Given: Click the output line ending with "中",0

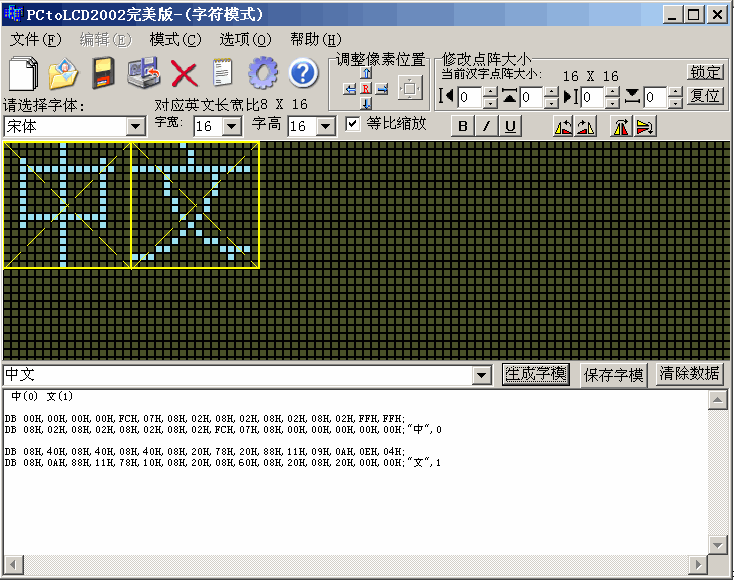Looking at the screenshot, I should [223, 429].
